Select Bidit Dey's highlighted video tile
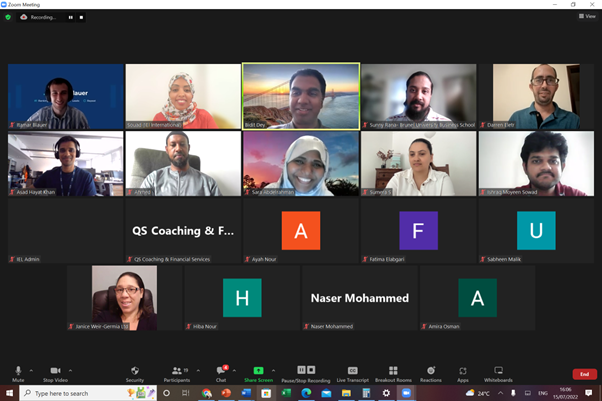This screenshot has height=401, width=602. (x=301, y=96)
